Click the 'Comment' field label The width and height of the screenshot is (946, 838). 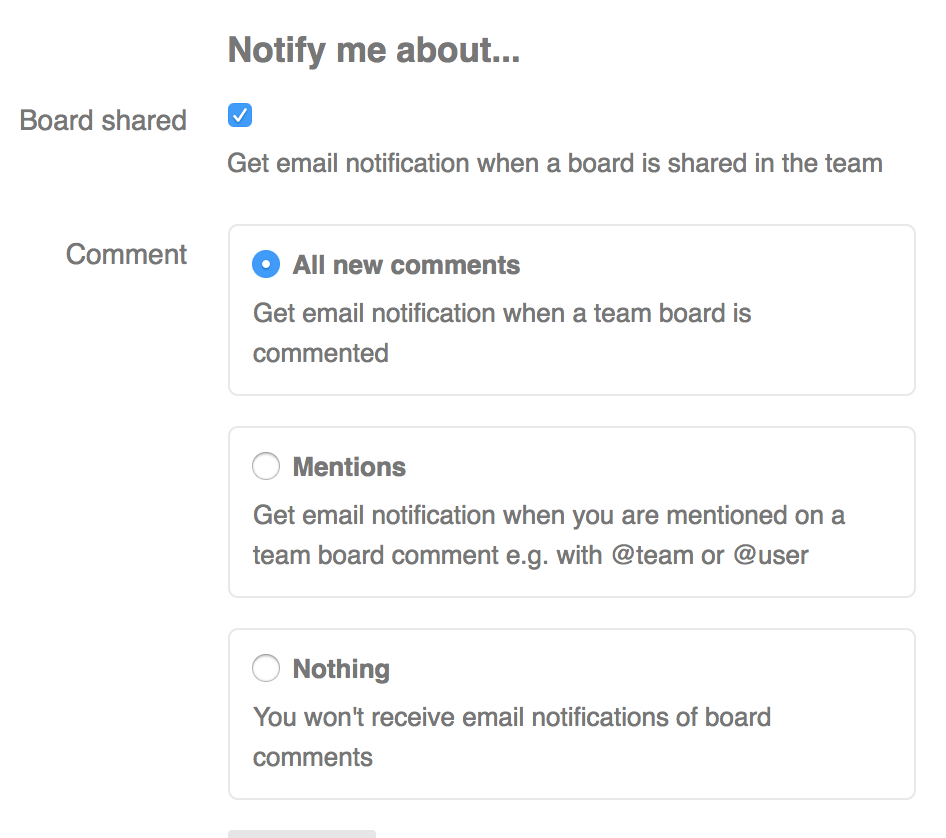[x=126, y=254]
